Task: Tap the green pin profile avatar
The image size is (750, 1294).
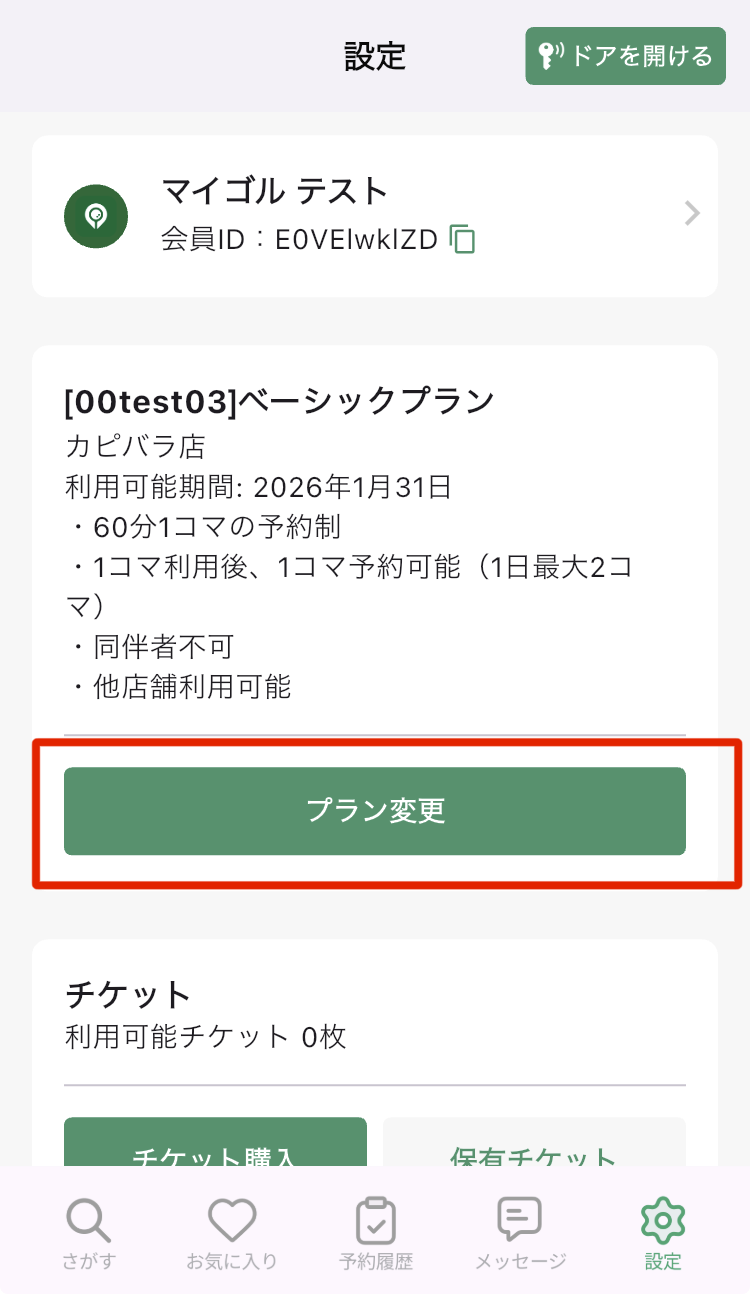Action: coord(96,216)
